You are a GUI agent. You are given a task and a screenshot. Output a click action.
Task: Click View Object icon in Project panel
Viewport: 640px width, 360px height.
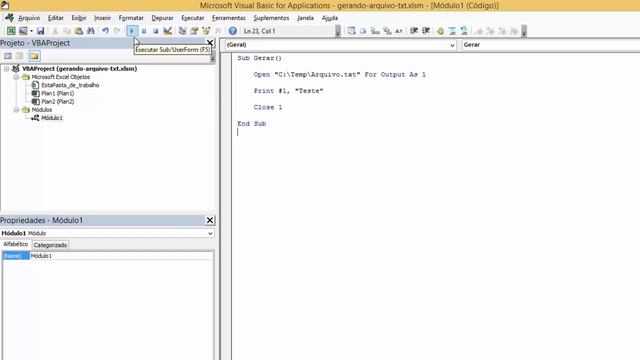tap(20, 56)
